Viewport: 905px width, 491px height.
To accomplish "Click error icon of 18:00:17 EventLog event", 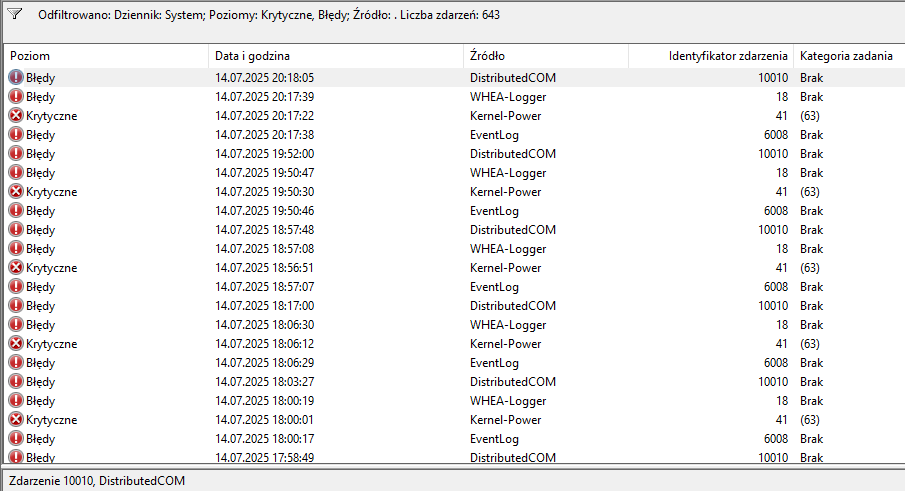I will 16,439.
